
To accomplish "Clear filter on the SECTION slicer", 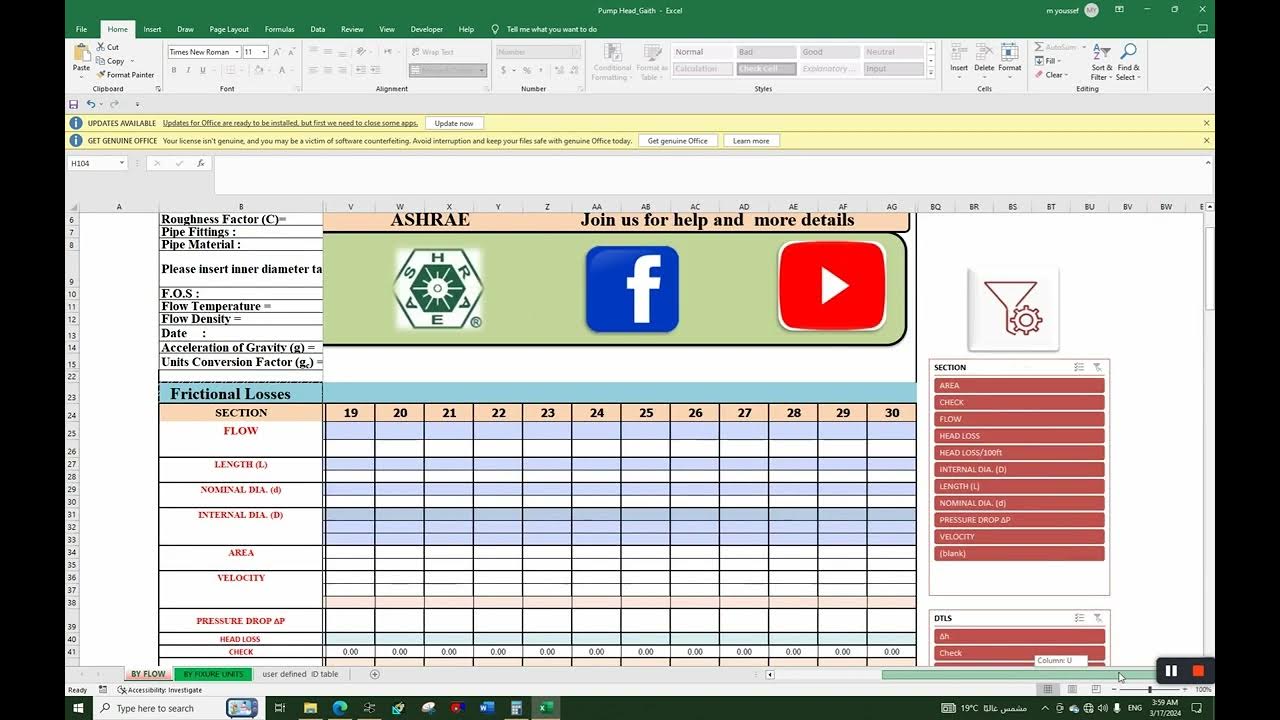I will point(1097,367).
